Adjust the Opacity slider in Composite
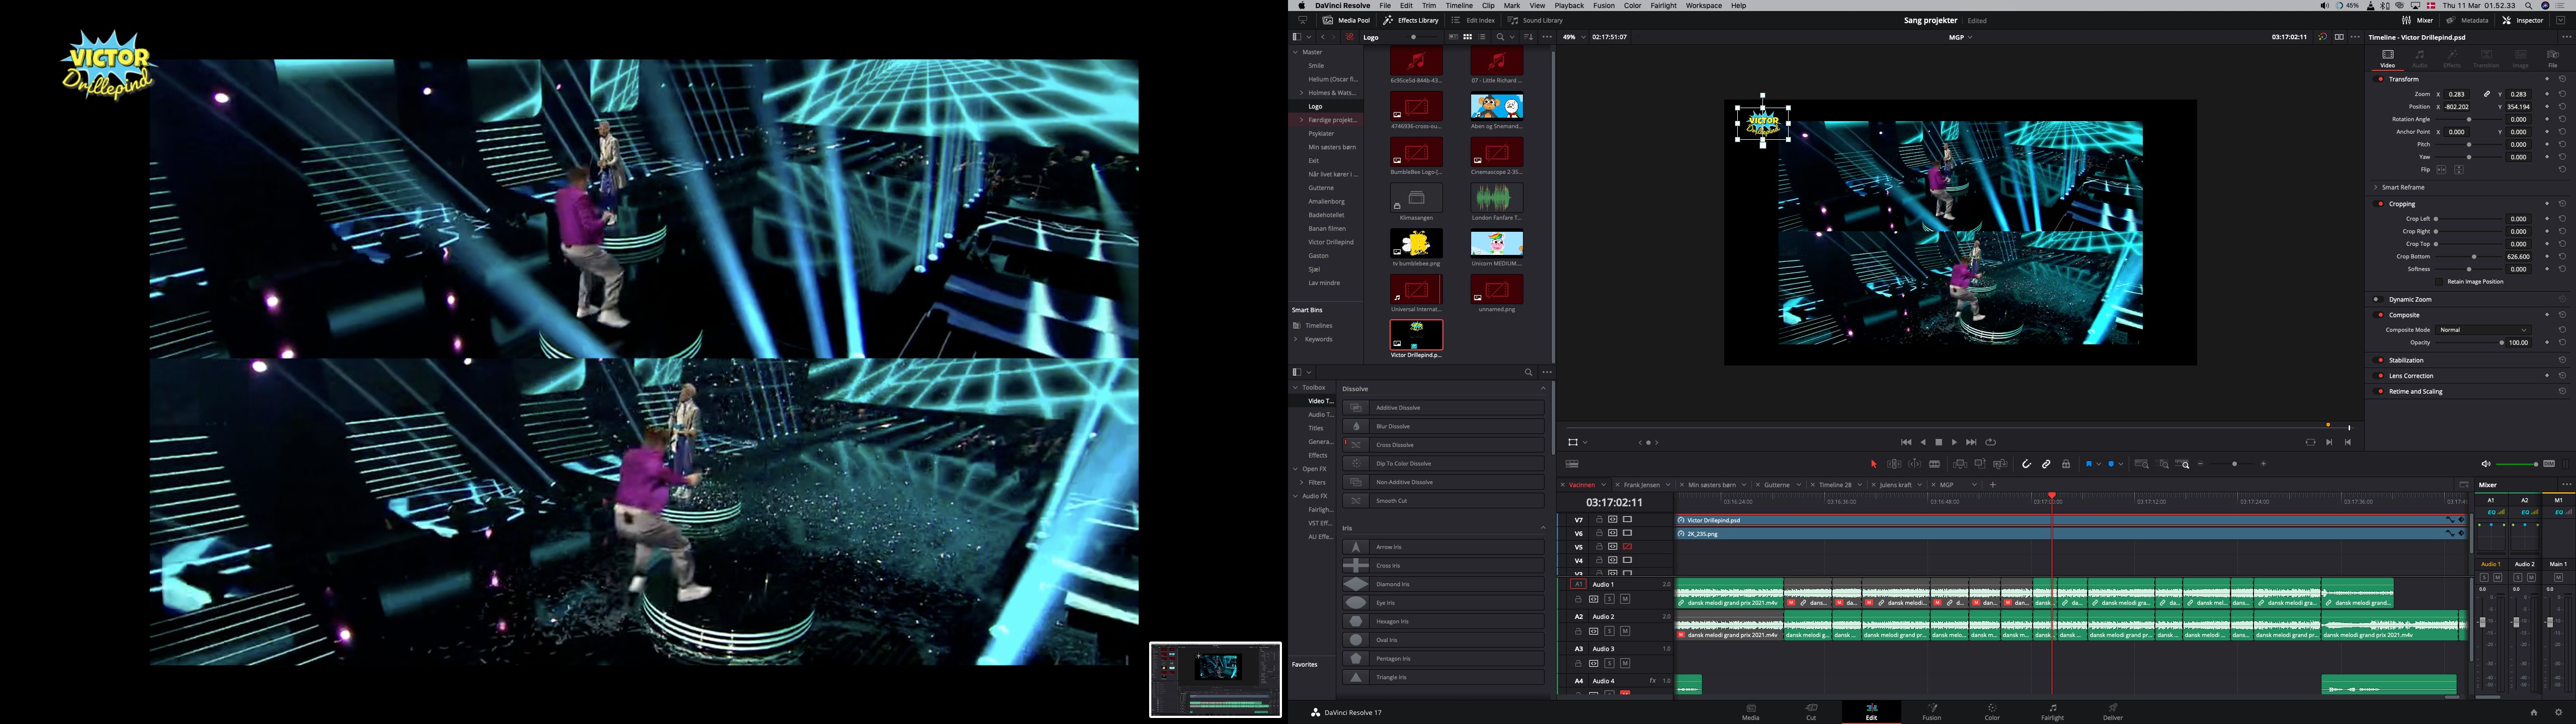The width and height of the screenshot is (2576, 724). [2470, 343]
